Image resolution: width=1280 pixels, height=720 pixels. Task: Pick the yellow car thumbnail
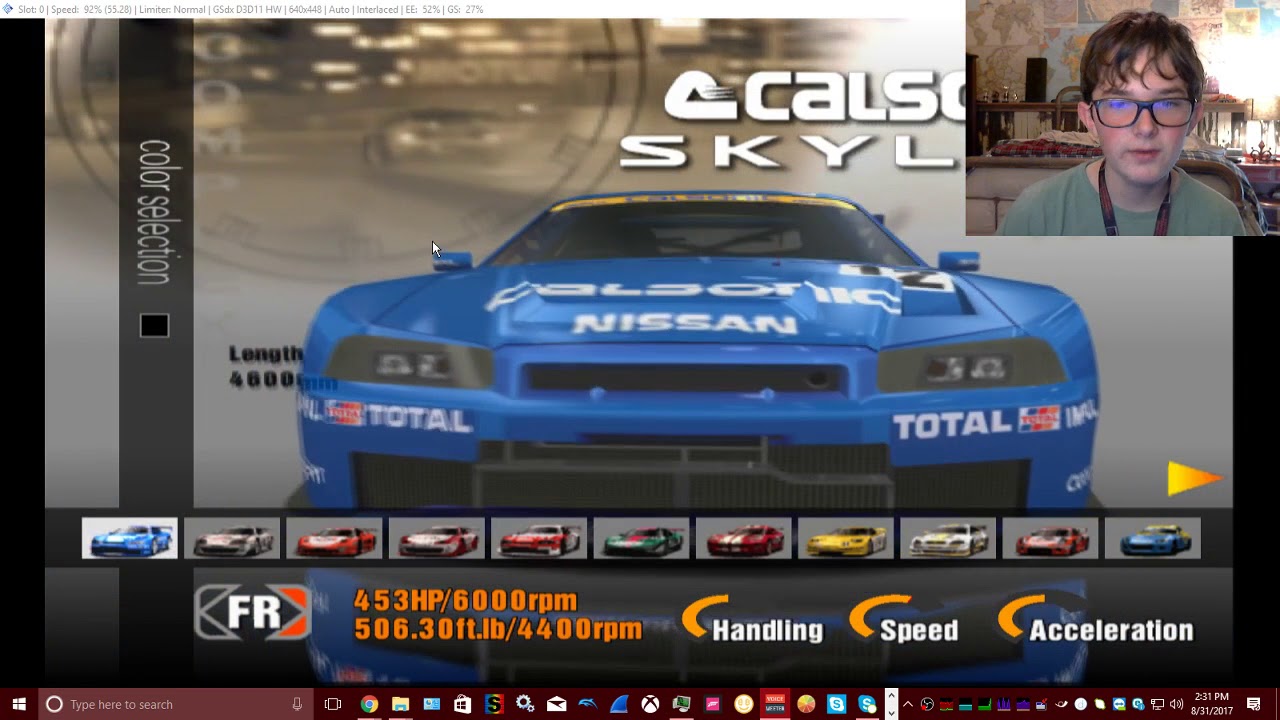coord(845,539)
